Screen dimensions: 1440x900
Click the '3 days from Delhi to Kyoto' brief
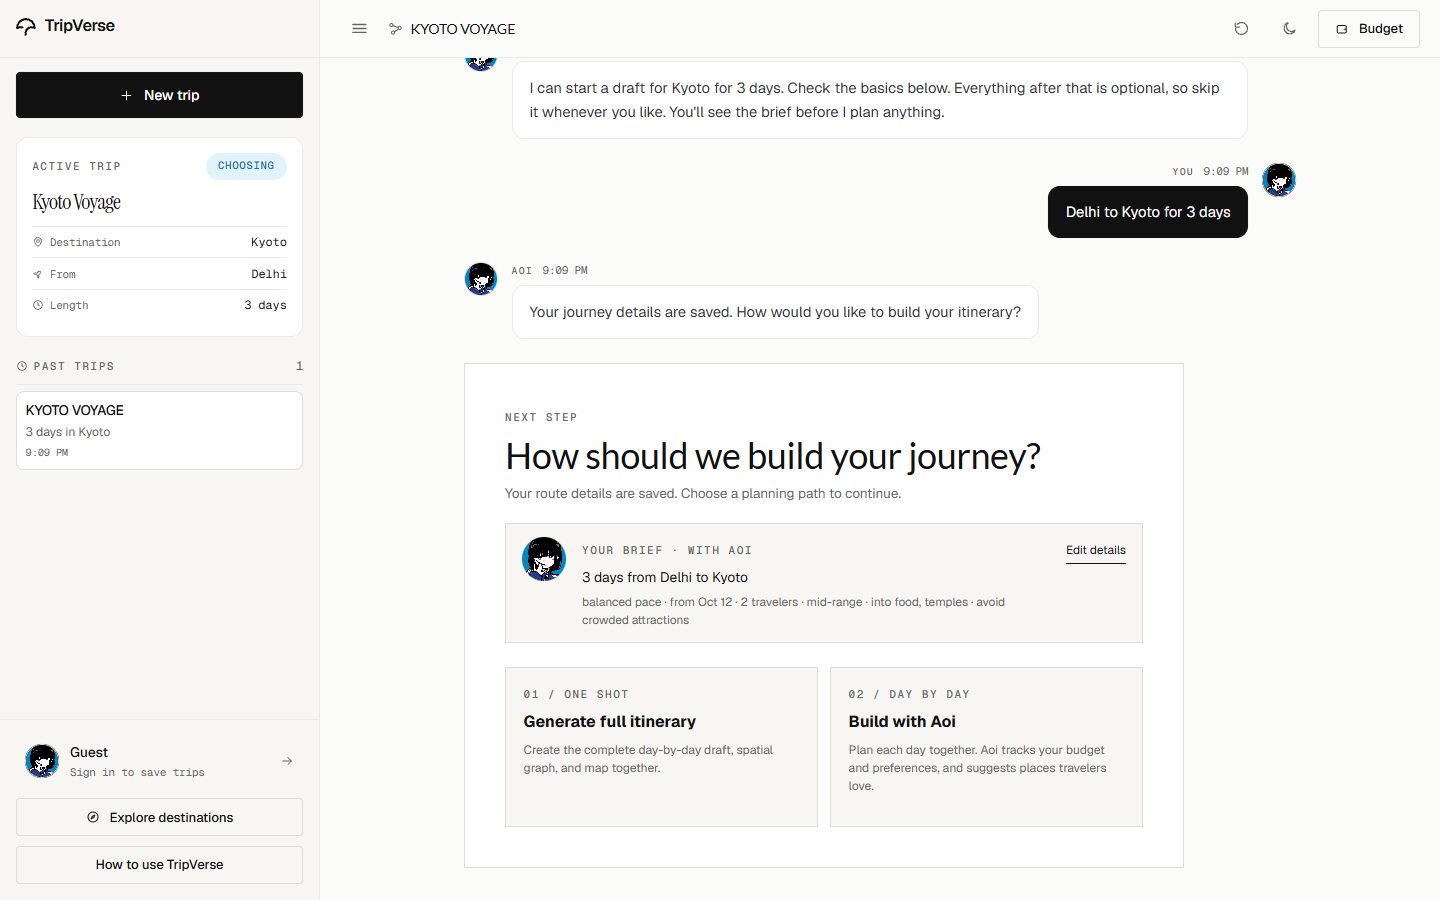click(x=665, y=577)
